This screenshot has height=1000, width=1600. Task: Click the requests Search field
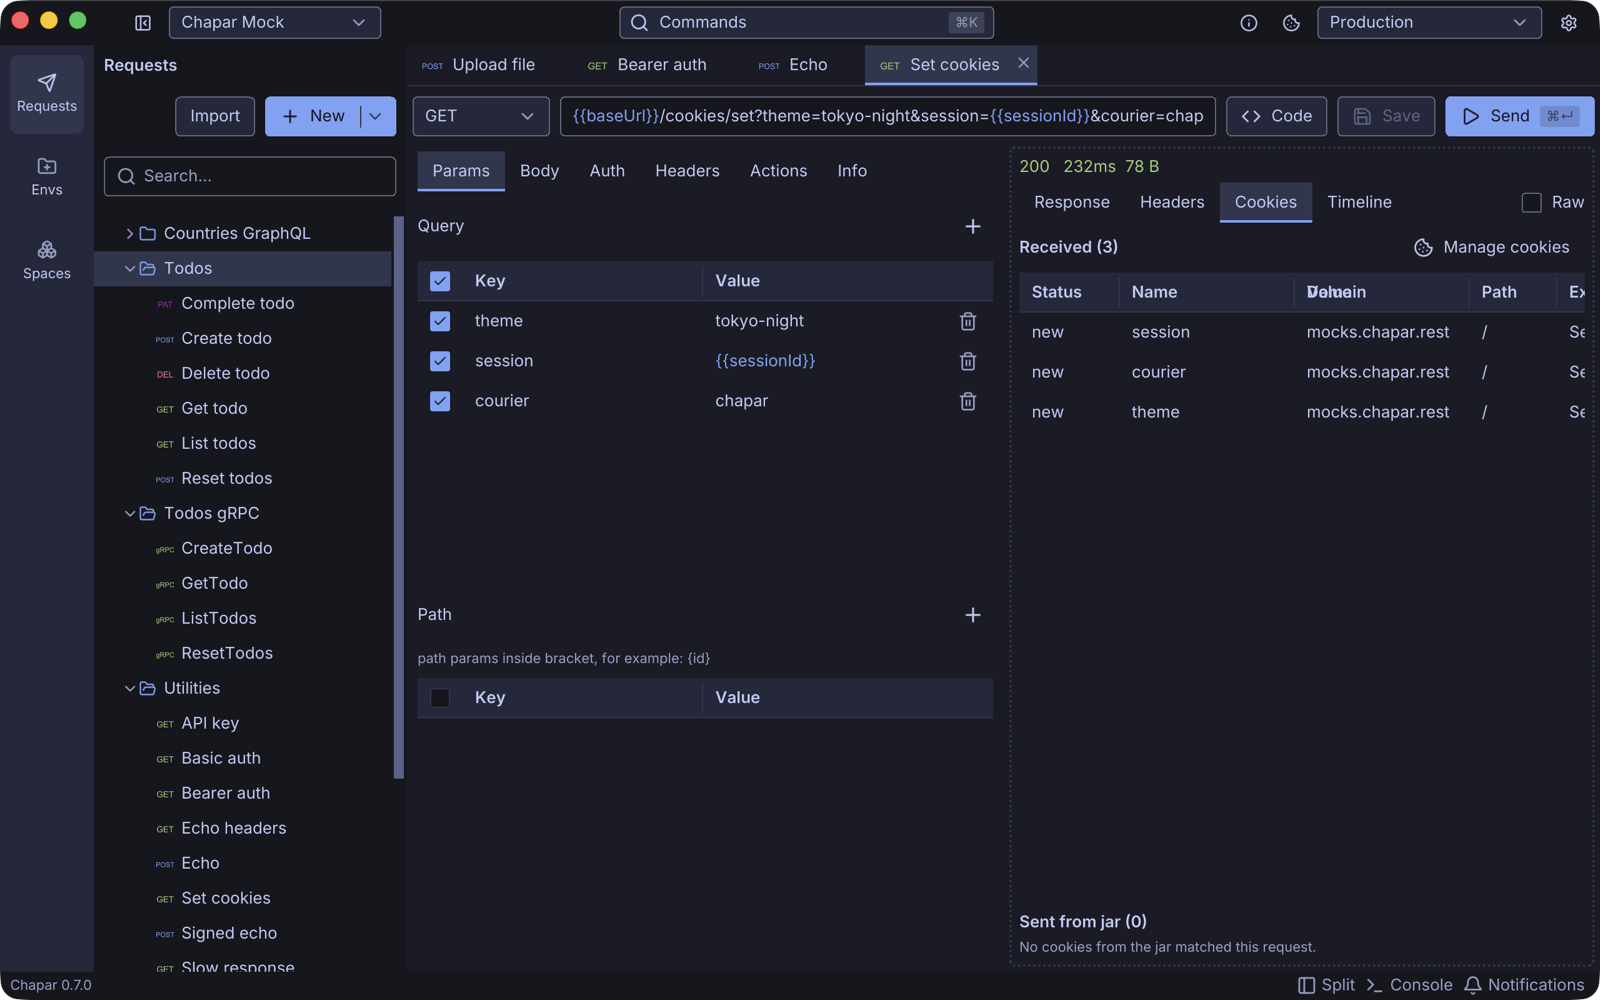coord(250,176)
